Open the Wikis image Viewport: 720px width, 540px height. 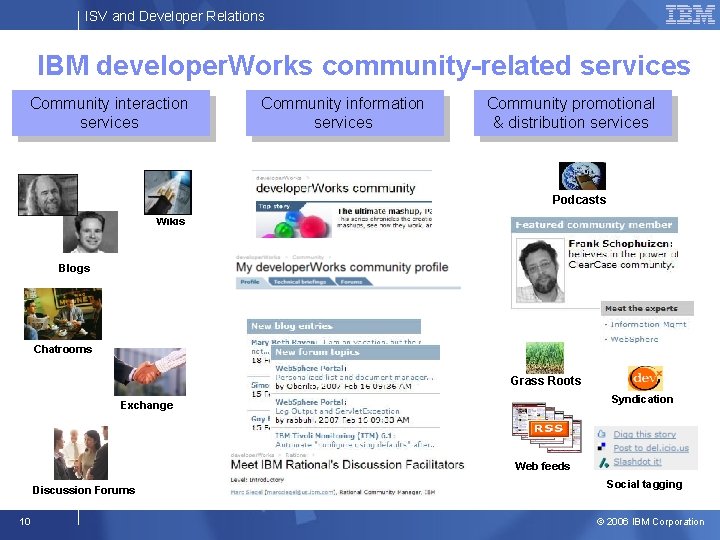(168, 192)
